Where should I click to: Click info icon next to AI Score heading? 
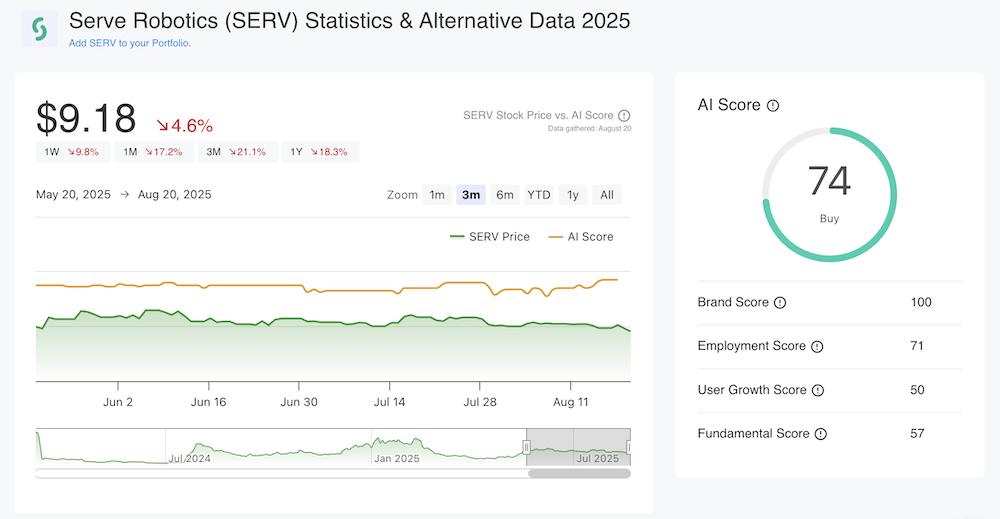click(773, 106)
